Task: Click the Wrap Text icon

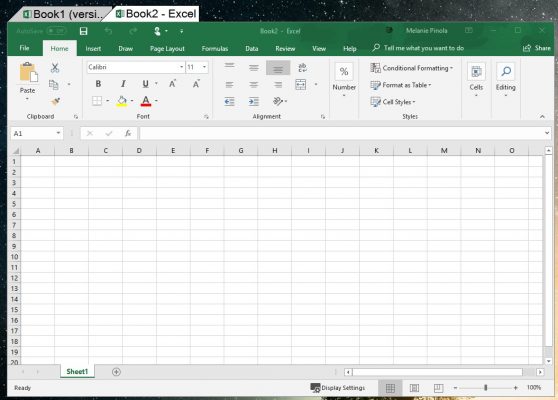Action: point(302,67)
